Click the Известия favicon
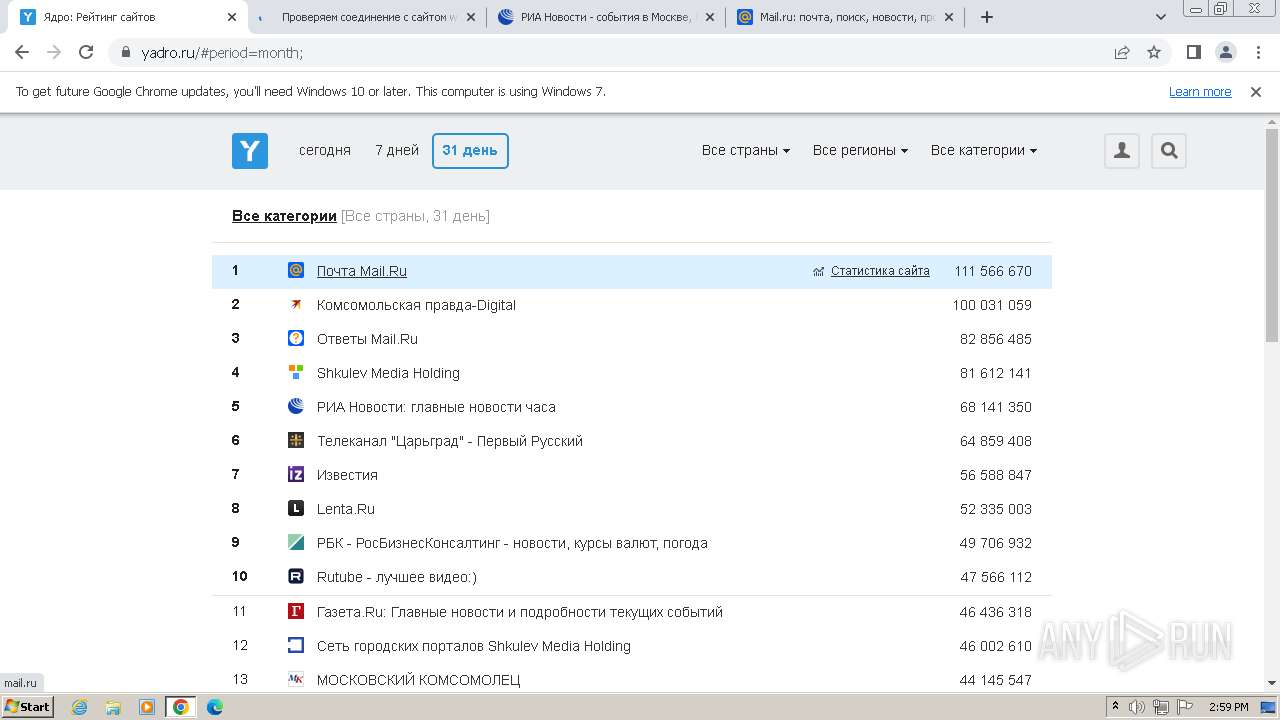The width and height of the screenshot is (1280, 720). [x=296, y=474]
